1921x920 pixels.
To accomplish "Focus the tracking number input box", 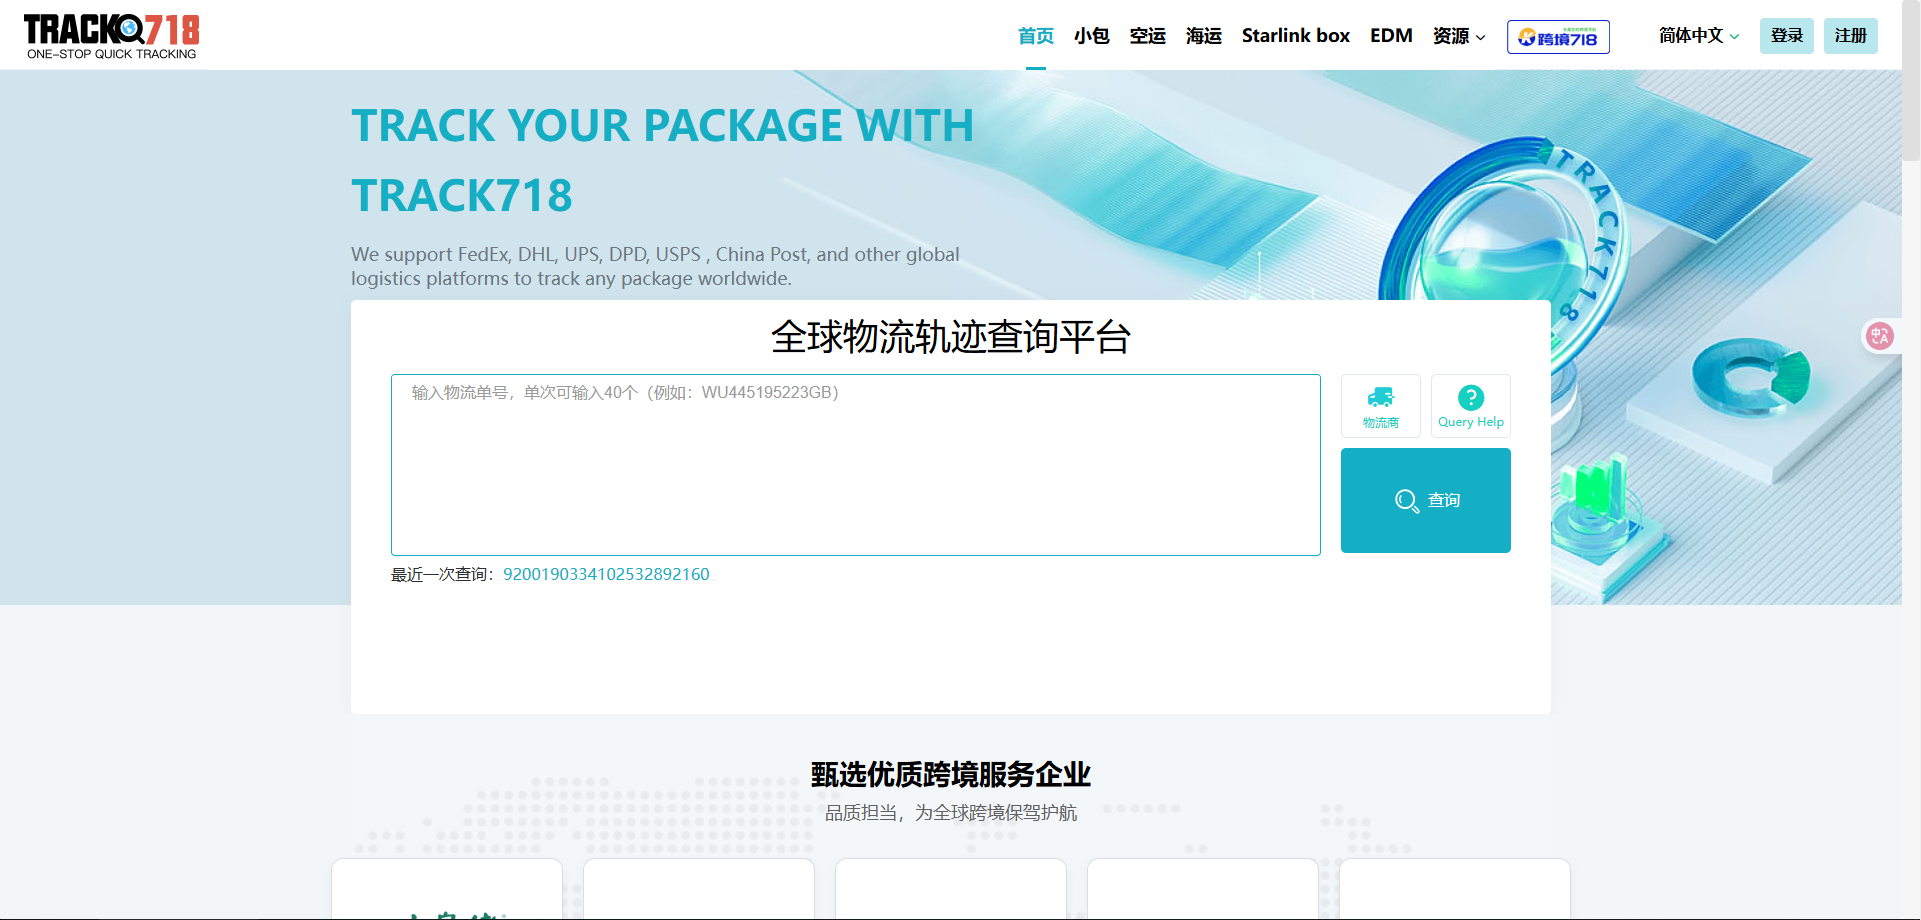I will click(855, 465).
